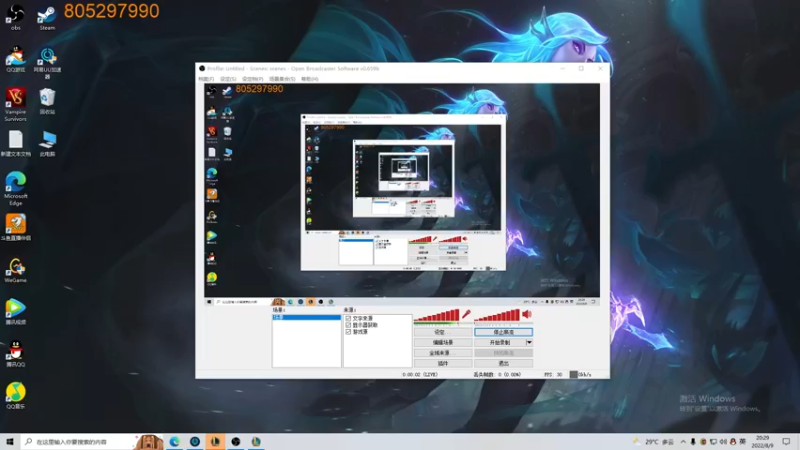
Task: Click the 插件 plugins button
Action: 442,363
